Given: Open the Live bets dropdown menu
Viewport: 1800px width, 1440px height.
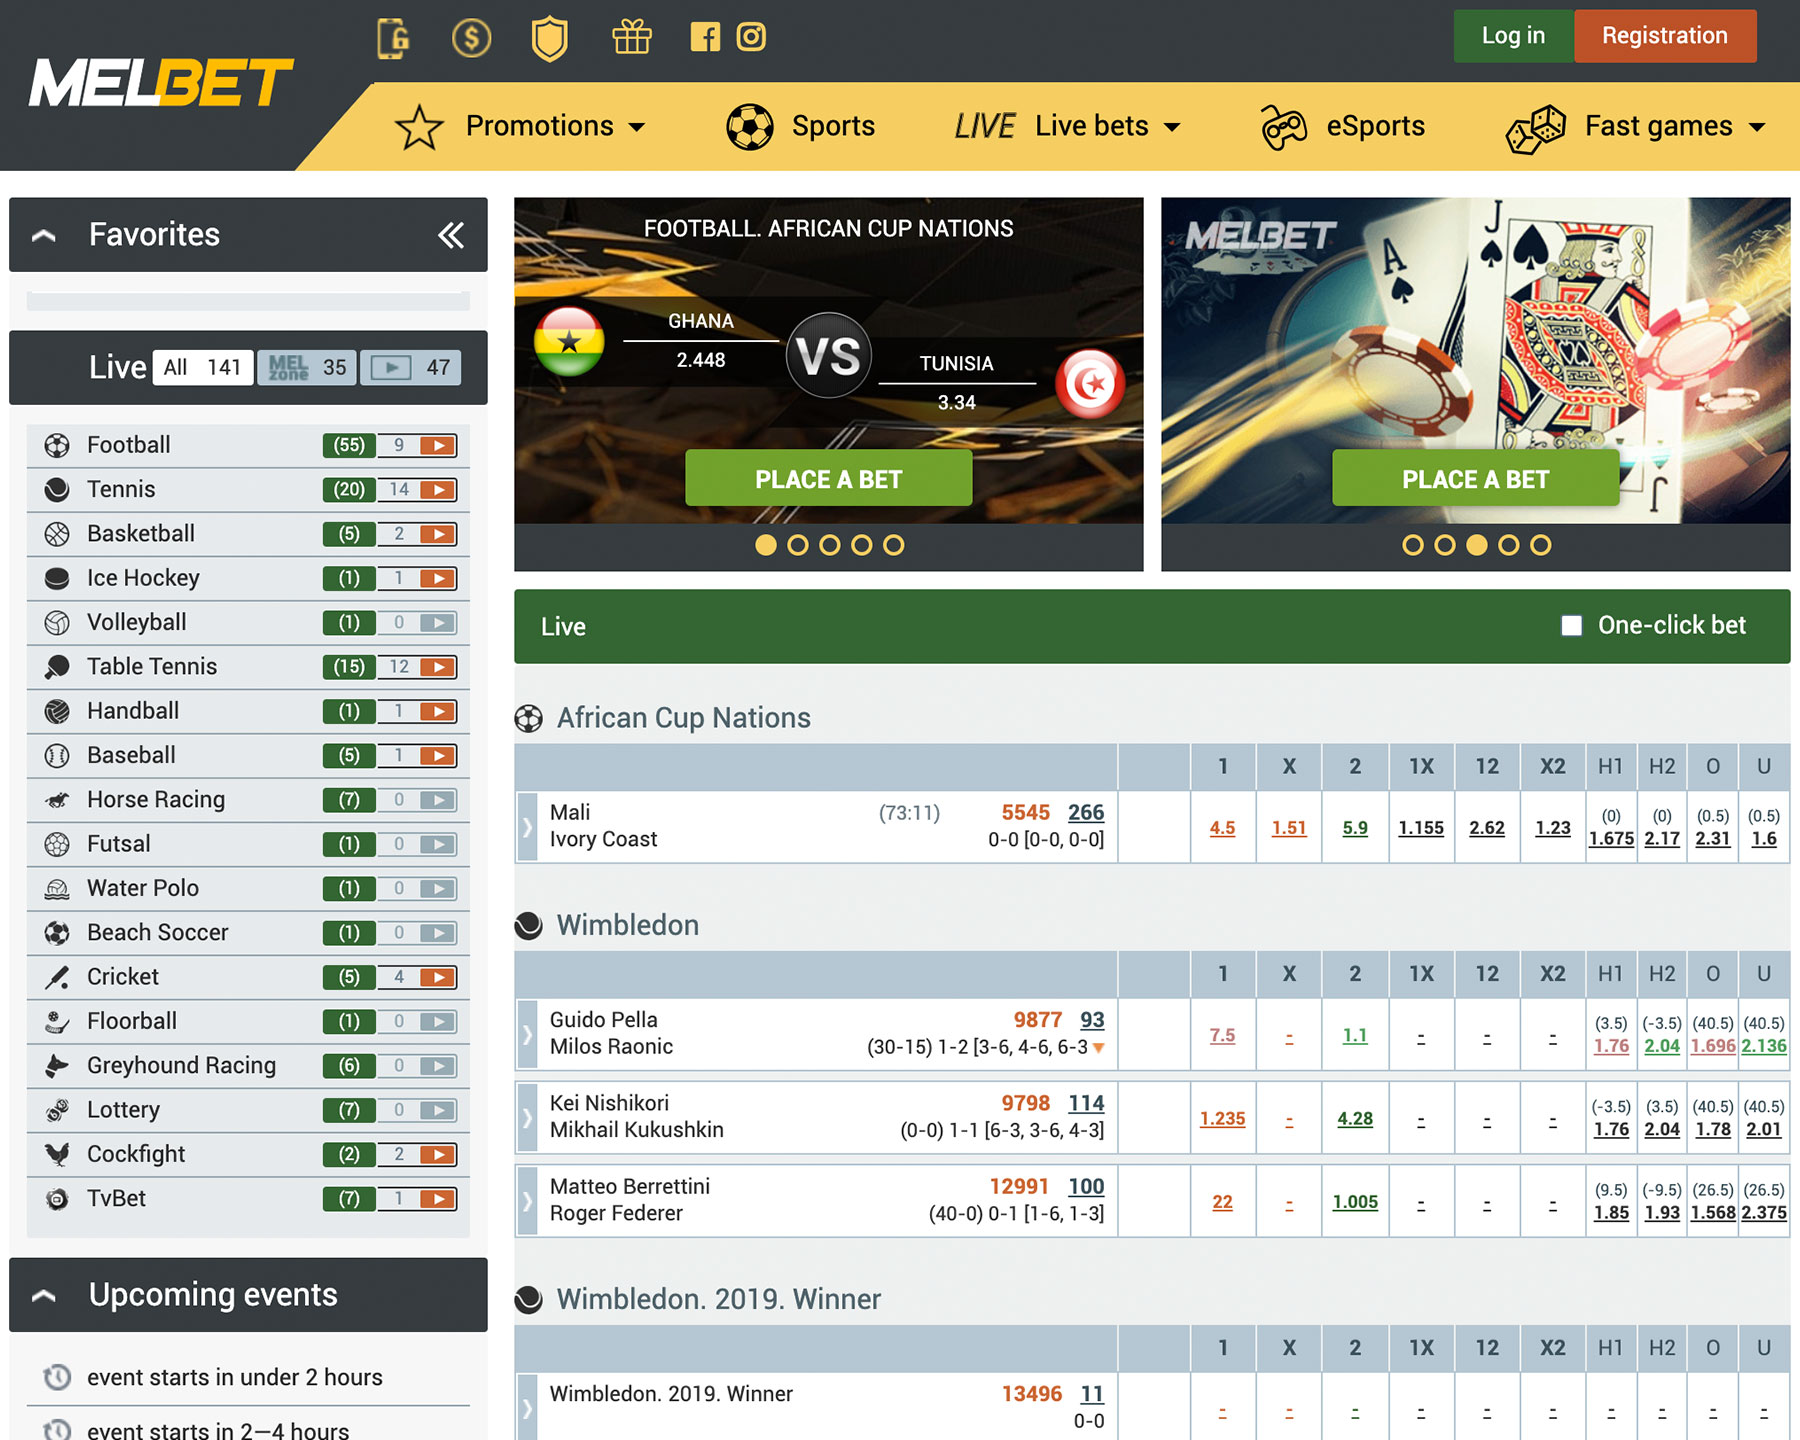Looking at the screenshot, I should pyautogui.click(x=1068, y=127).
